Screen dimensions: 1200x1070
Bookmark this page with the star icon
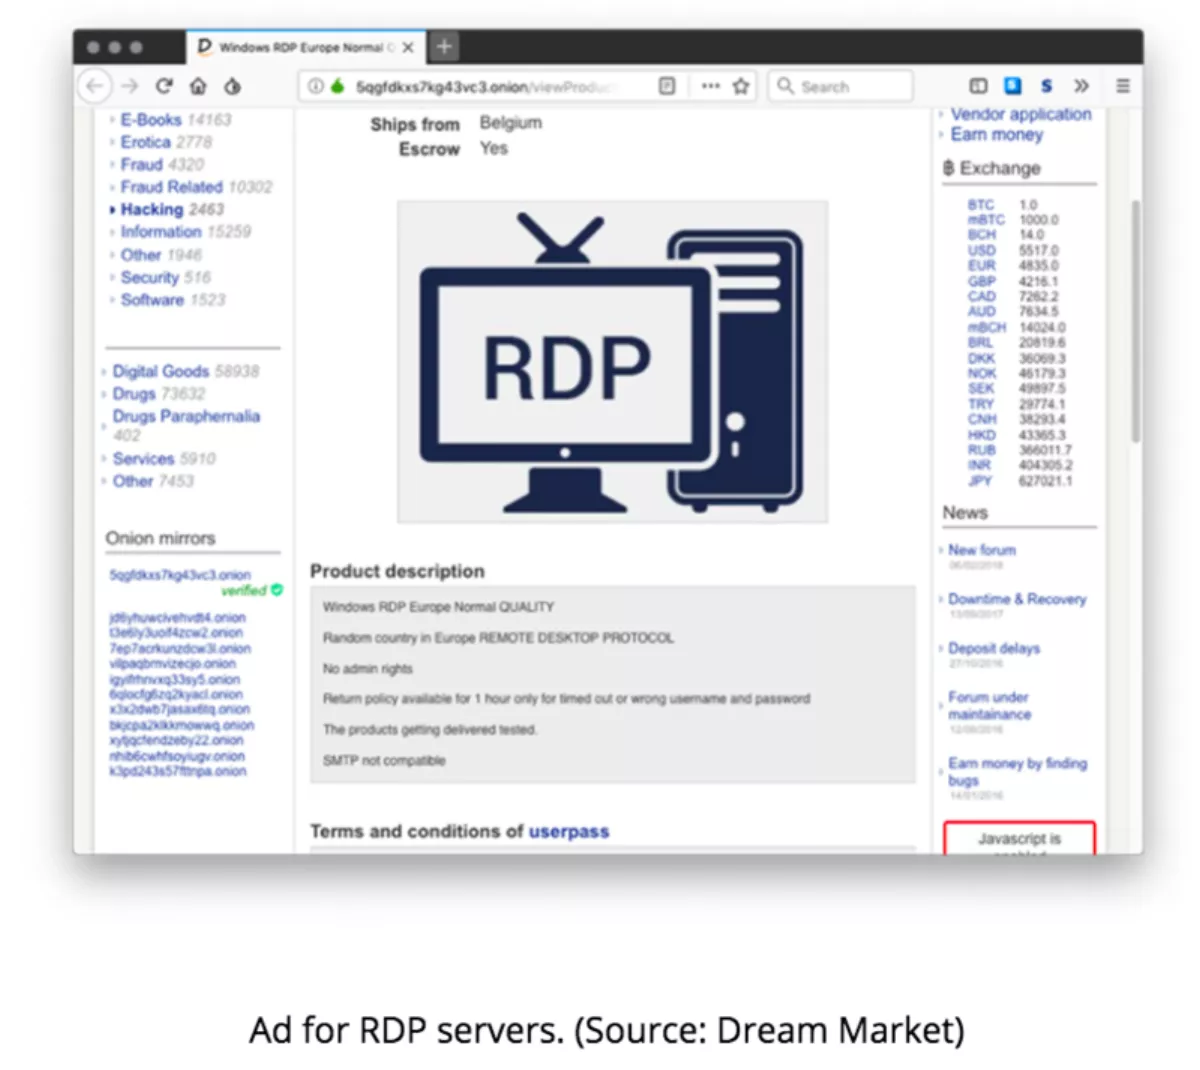tap(741, 86)
